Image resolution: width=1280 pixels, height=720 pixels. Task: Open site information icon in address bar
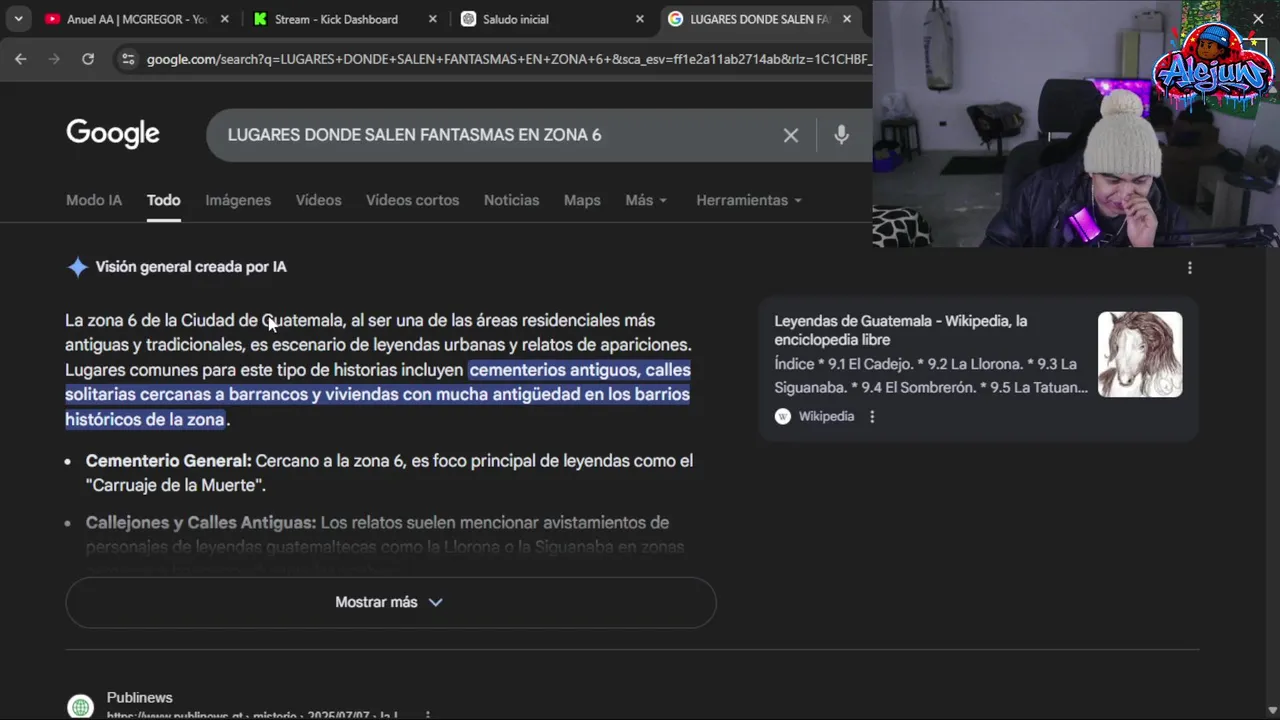pos(127,59)
